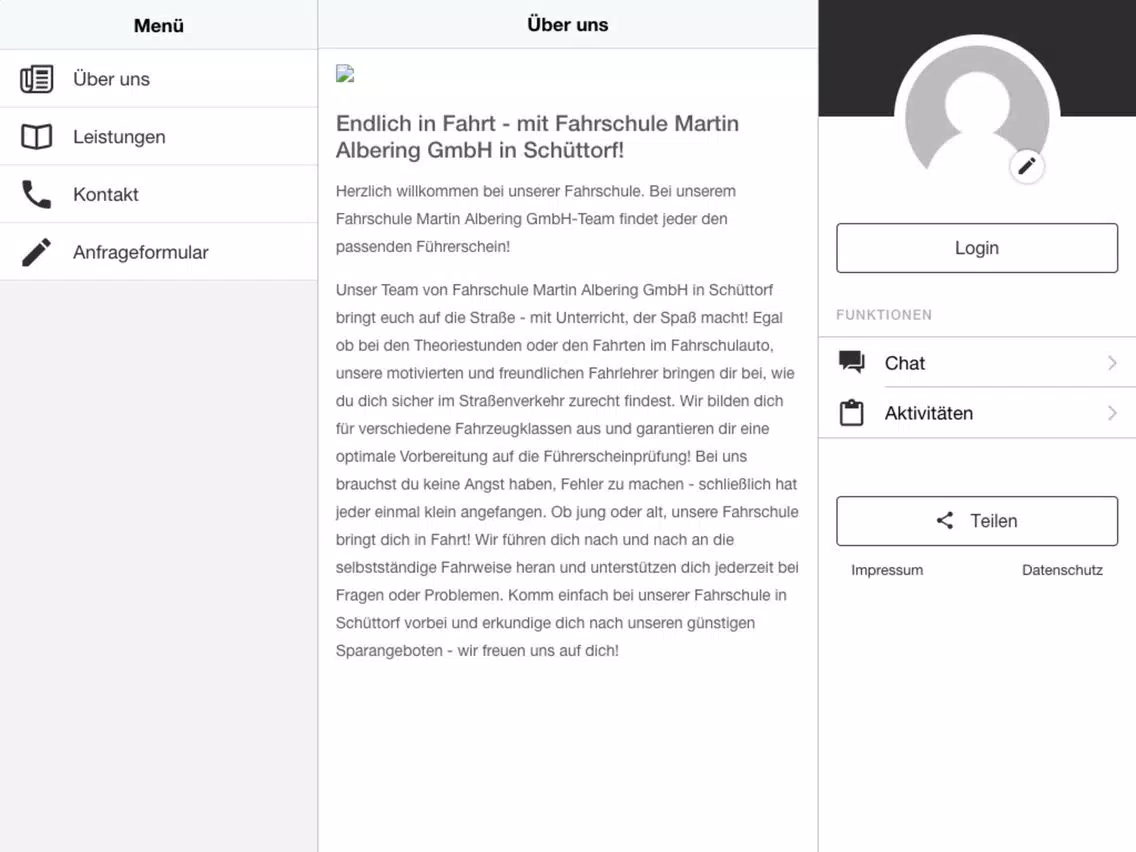Expand the Chat row chevron
The height and width of the screenshot is (852, 1136).
point(1112,362)
